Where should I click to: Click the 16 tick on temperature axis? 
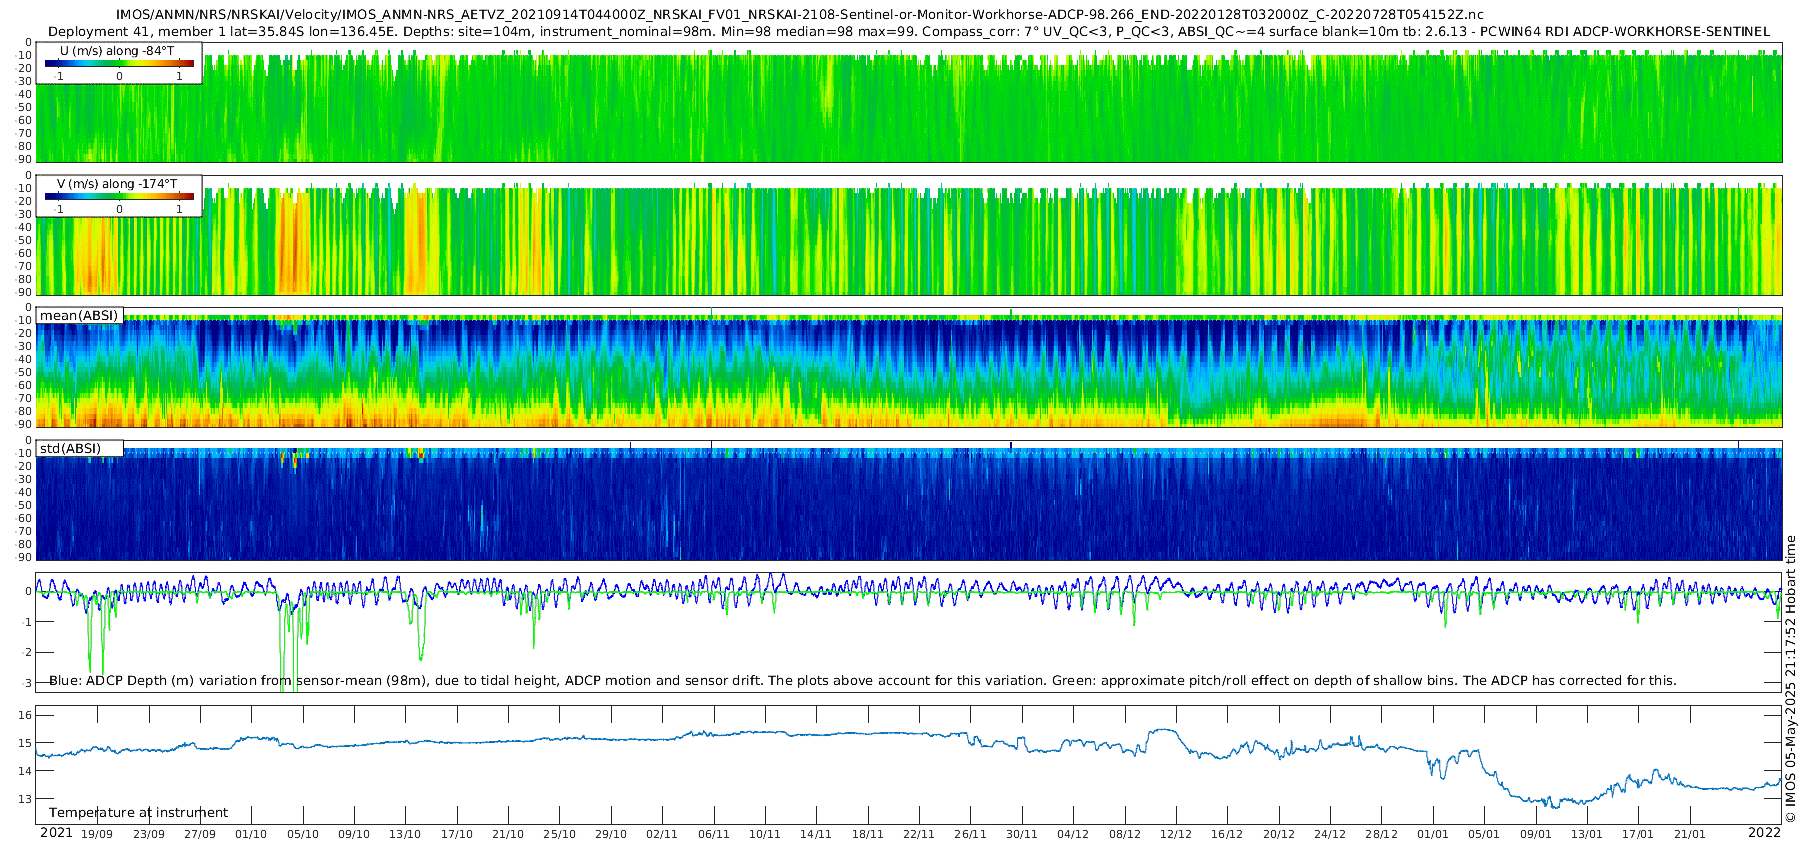click(x=25, y=715)
